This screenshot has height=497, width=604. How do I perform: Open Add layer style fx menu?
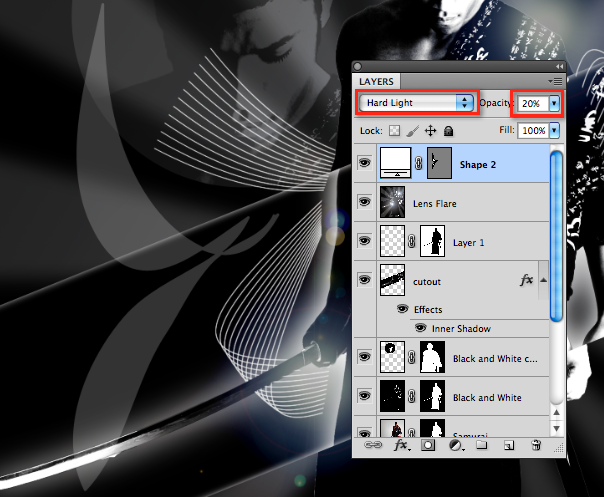coord(402,445)
